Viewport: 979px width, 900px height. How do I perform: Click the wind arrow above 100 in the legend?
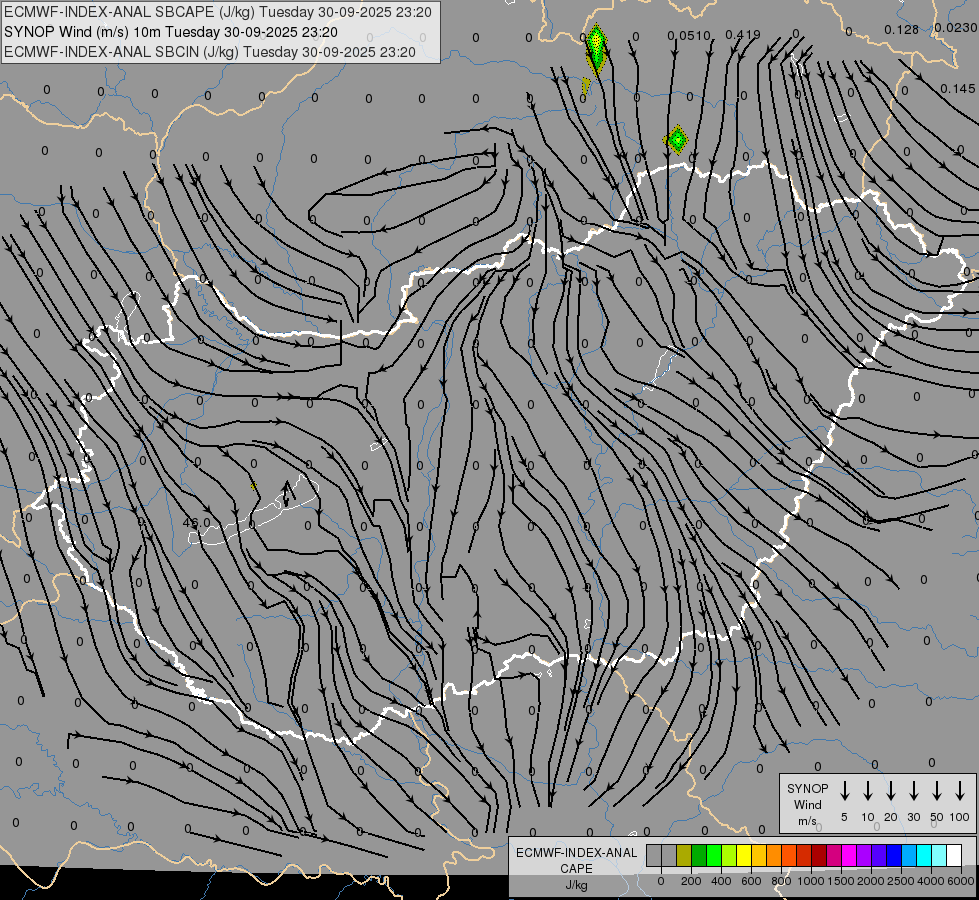(x=960, y=791)
